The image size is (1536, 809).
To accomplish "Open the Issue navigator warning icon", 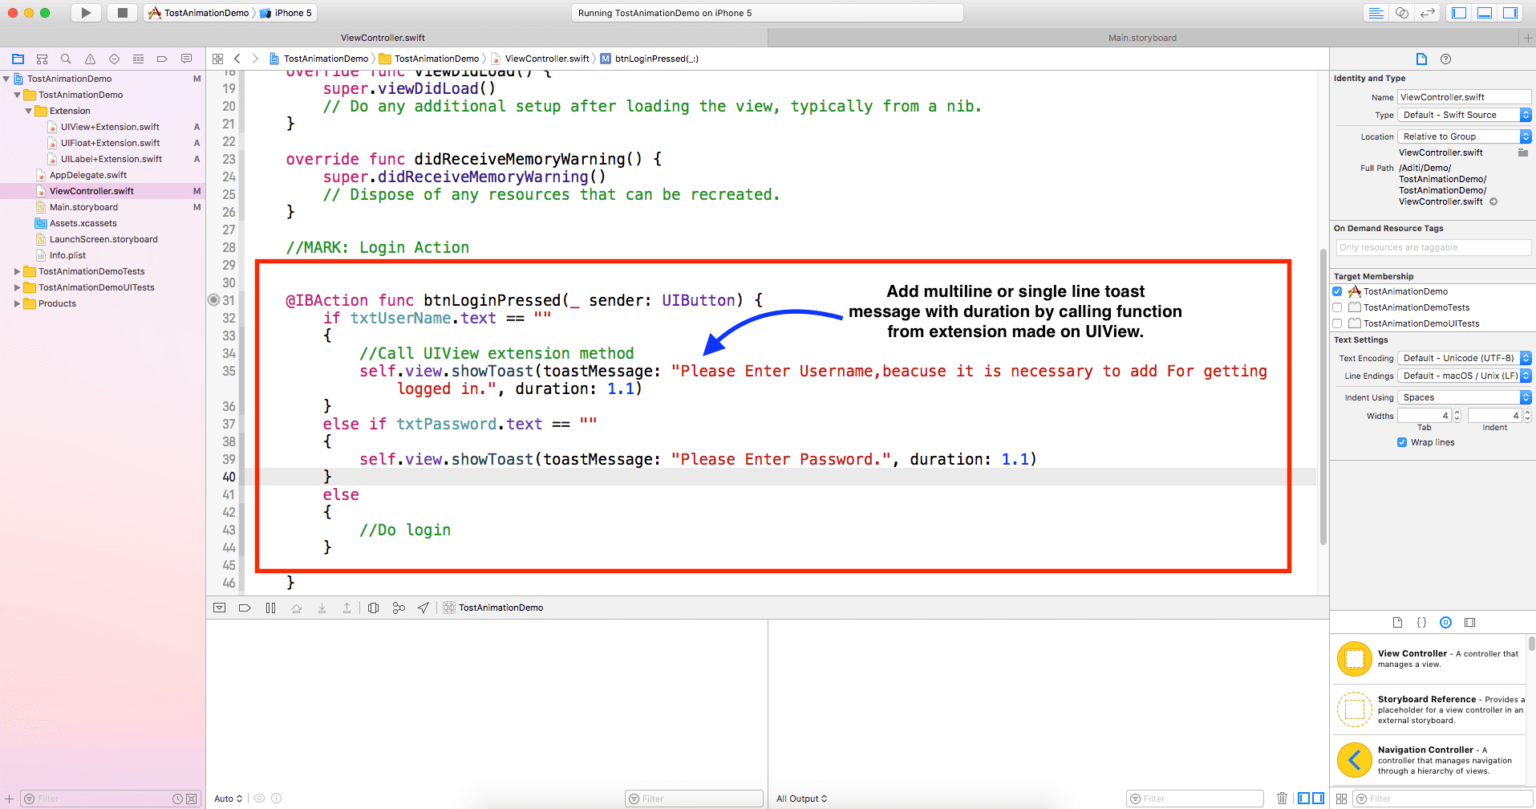I will (90, 59).
